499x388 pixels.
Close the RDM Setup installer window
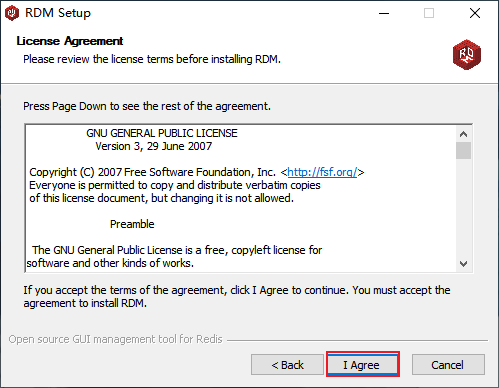pos(475,13)
